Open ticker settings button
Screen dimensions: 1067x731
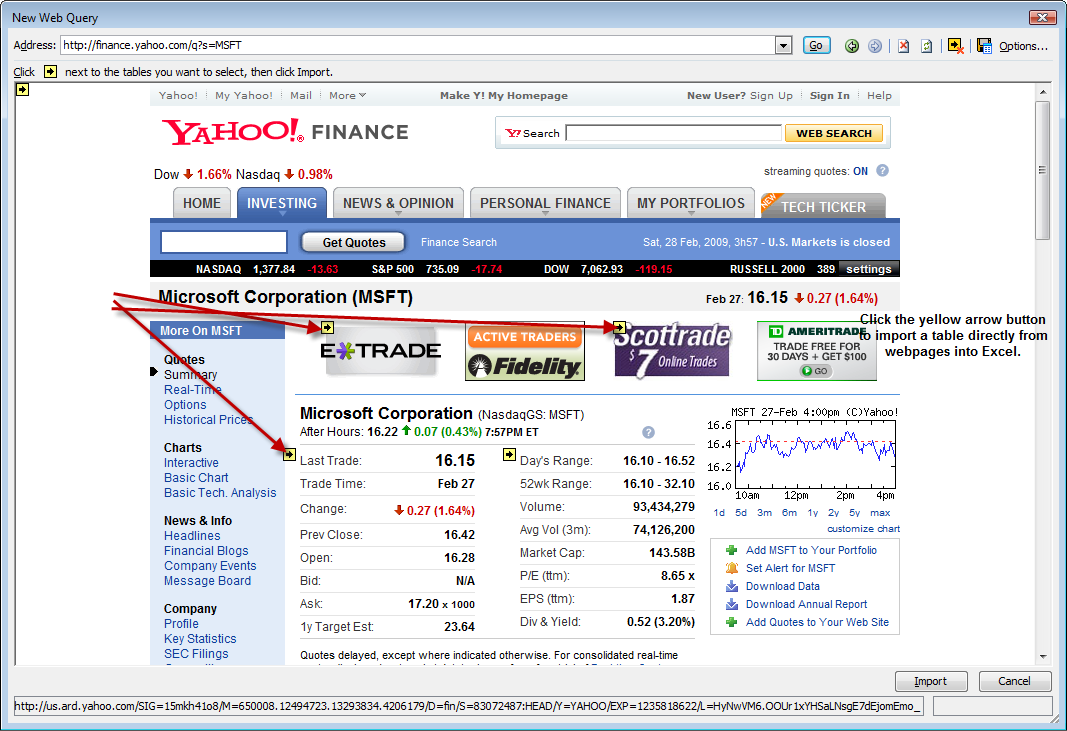(868, 269)
